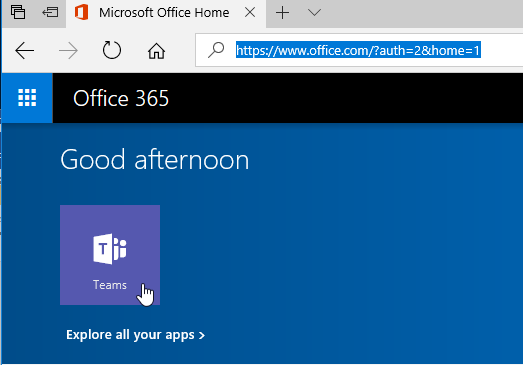
Task: Open a new browser tab
Action: coord(283,13)
